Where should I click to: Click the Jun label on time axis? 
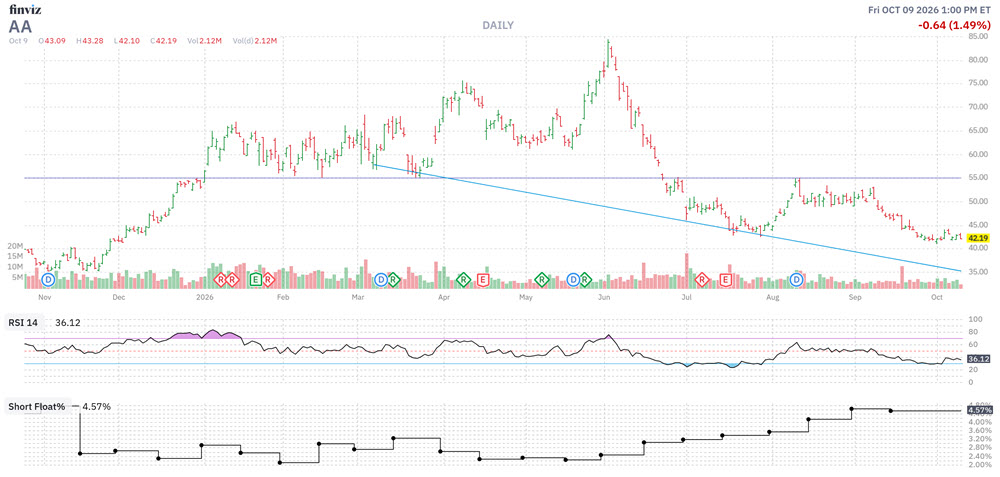pyautogui.click(x=602, y=297)
